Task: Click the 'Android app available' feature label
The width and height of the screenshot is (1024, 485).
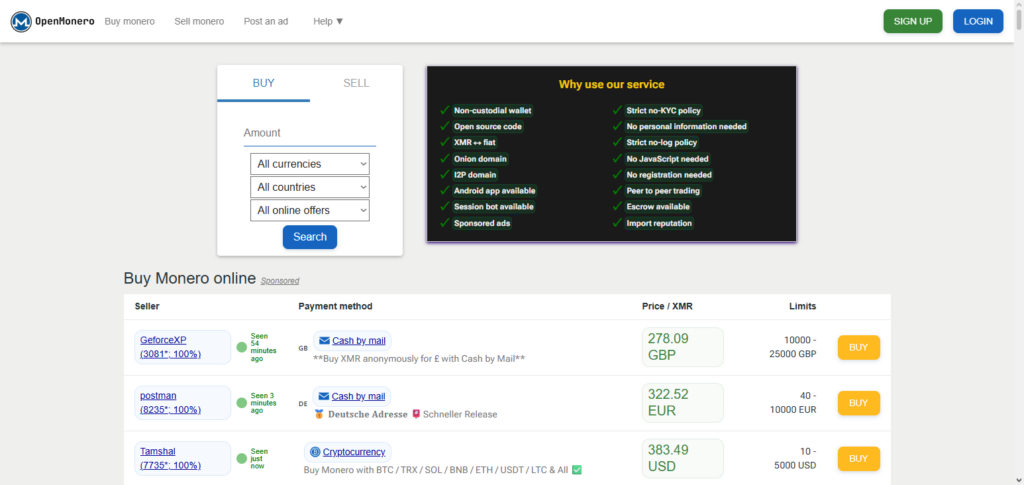Action: tap(494, 191)
